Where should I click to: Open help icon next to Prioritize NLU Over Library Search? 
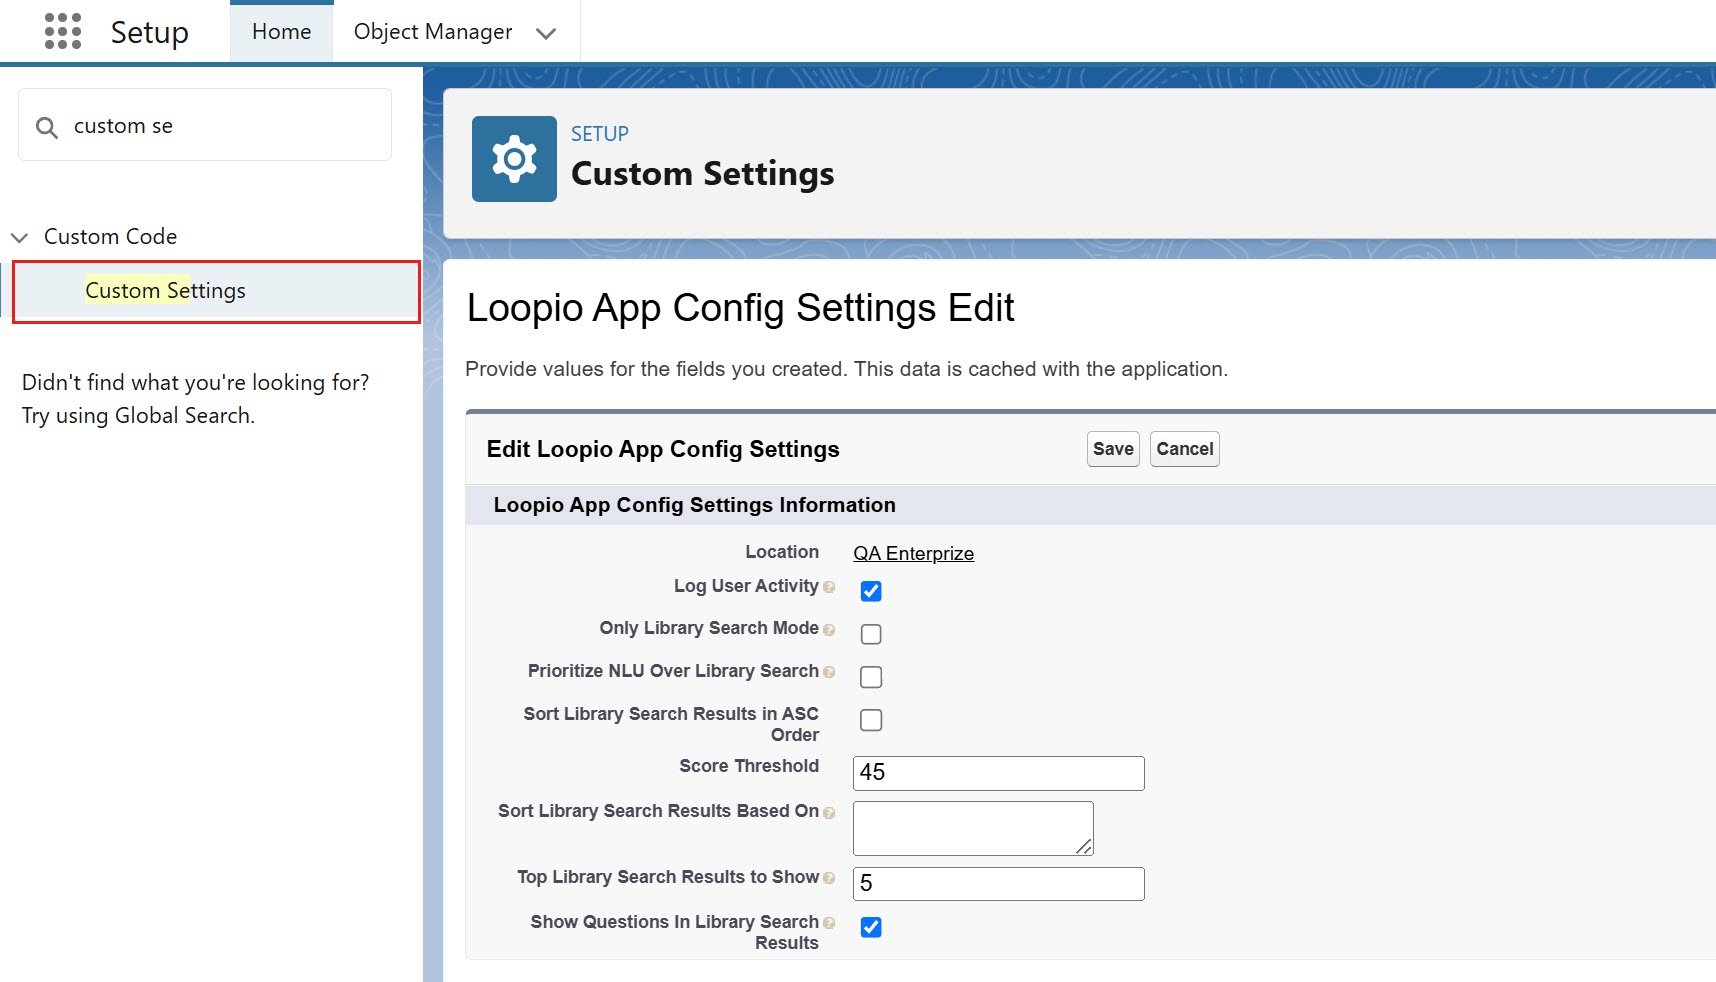coord(829,672)
